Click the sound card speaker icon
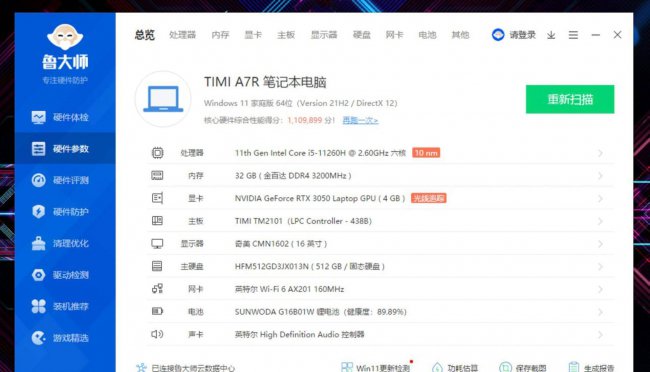The height and width of the screenshot is (372, 650). tap(157, 334)
